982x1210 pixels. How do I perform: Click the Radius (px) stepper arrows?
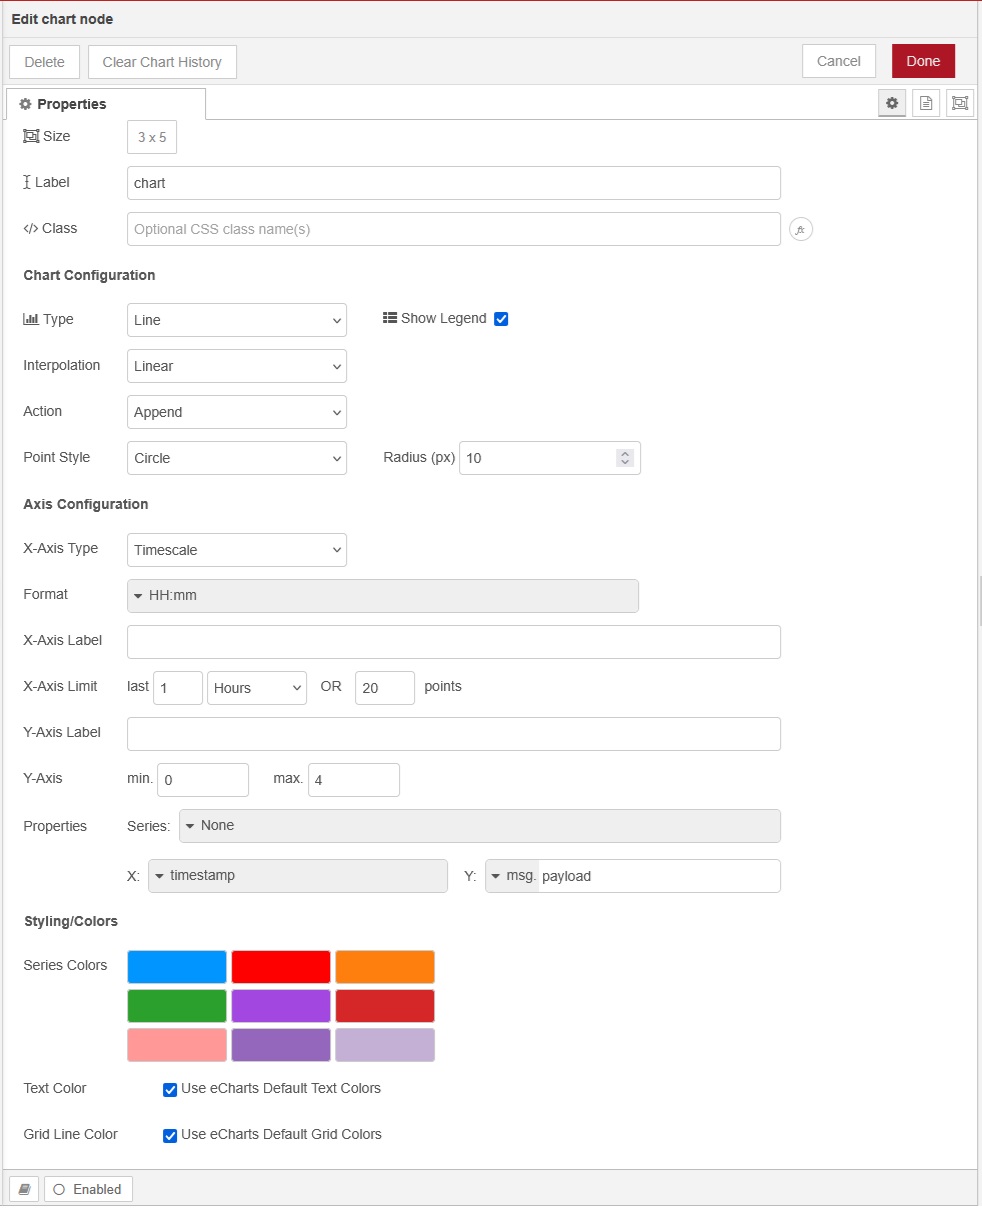tap(625, 458)
